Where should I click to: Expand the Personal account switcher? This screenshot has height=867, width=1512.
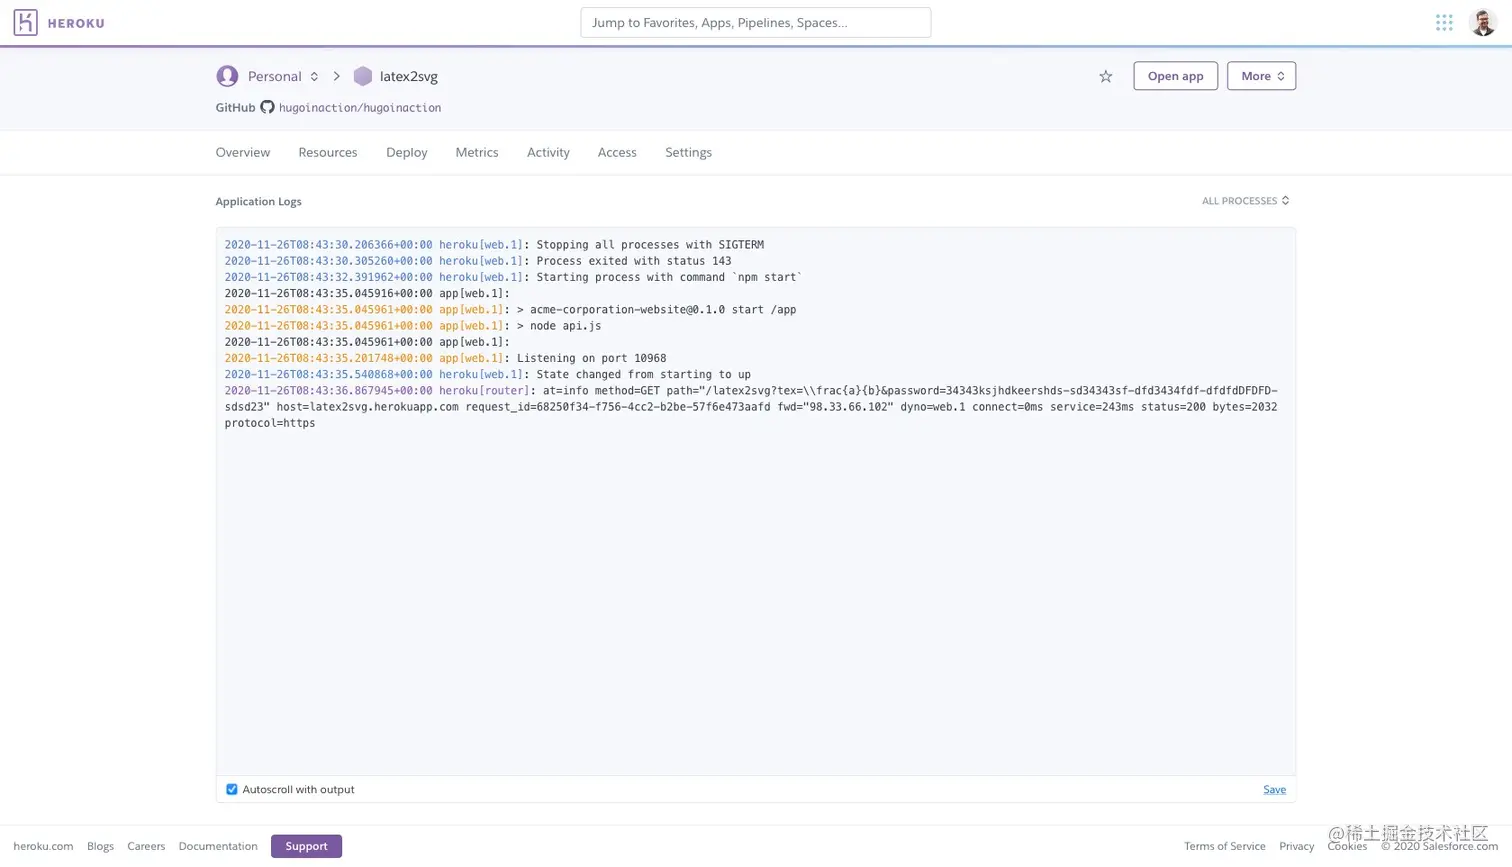pyautogui.click(x=314, y=76)
